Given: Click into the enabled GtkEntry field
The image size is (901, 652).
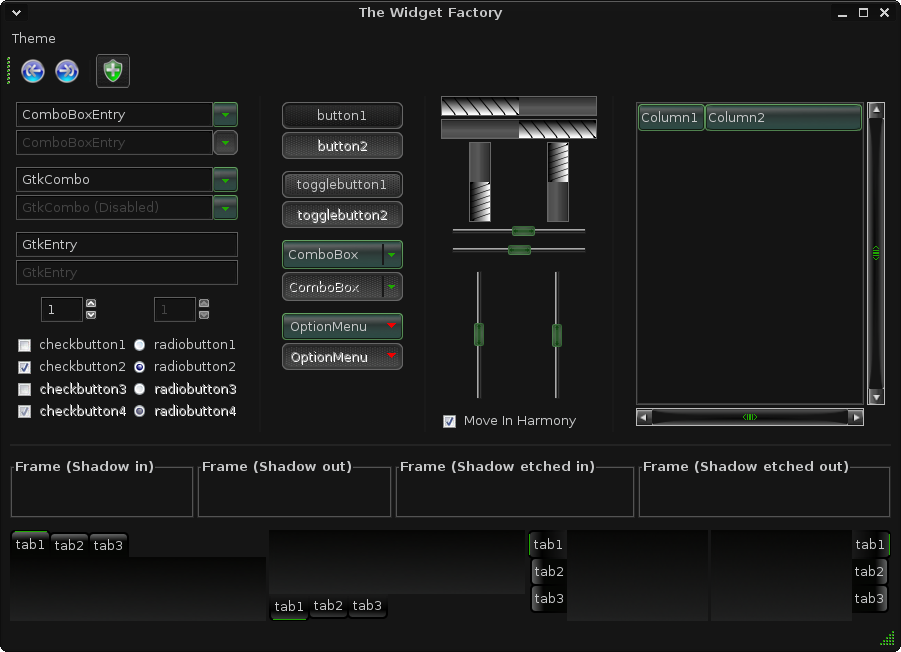Looking at the screenshot, I should 127,244.
